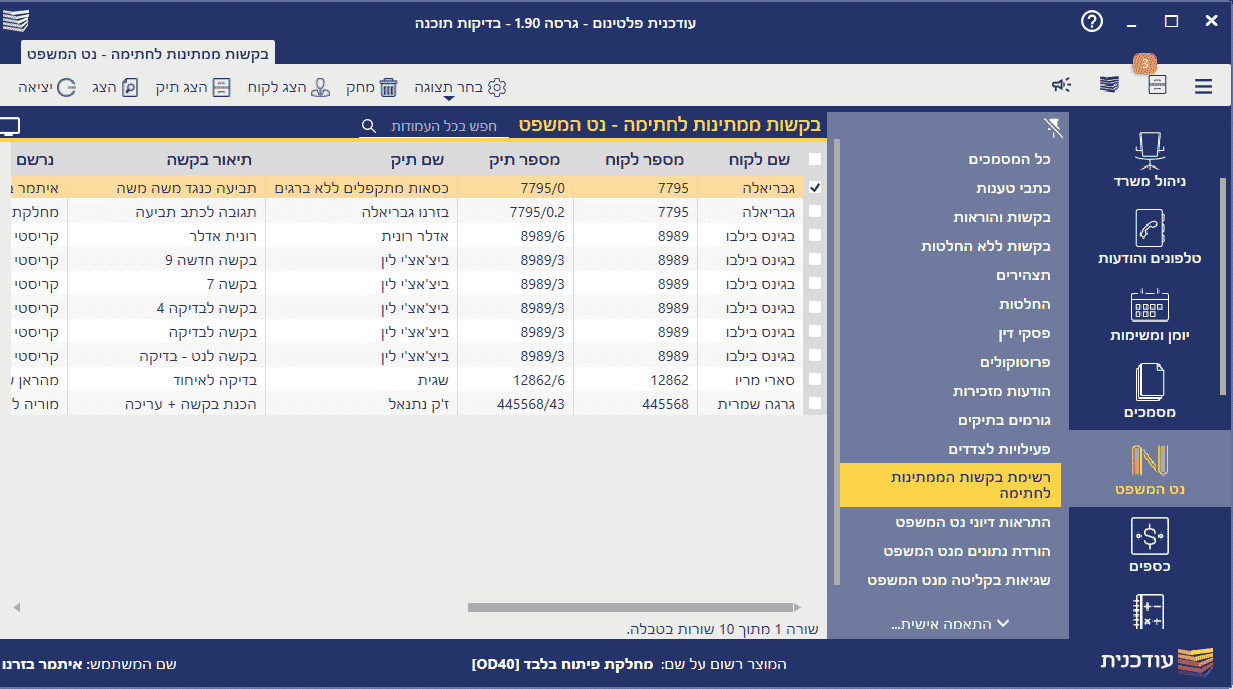Screen dimensions: 1233x689
Task: Check checkbox of בקשה 7 row
Action: (815, 283)
